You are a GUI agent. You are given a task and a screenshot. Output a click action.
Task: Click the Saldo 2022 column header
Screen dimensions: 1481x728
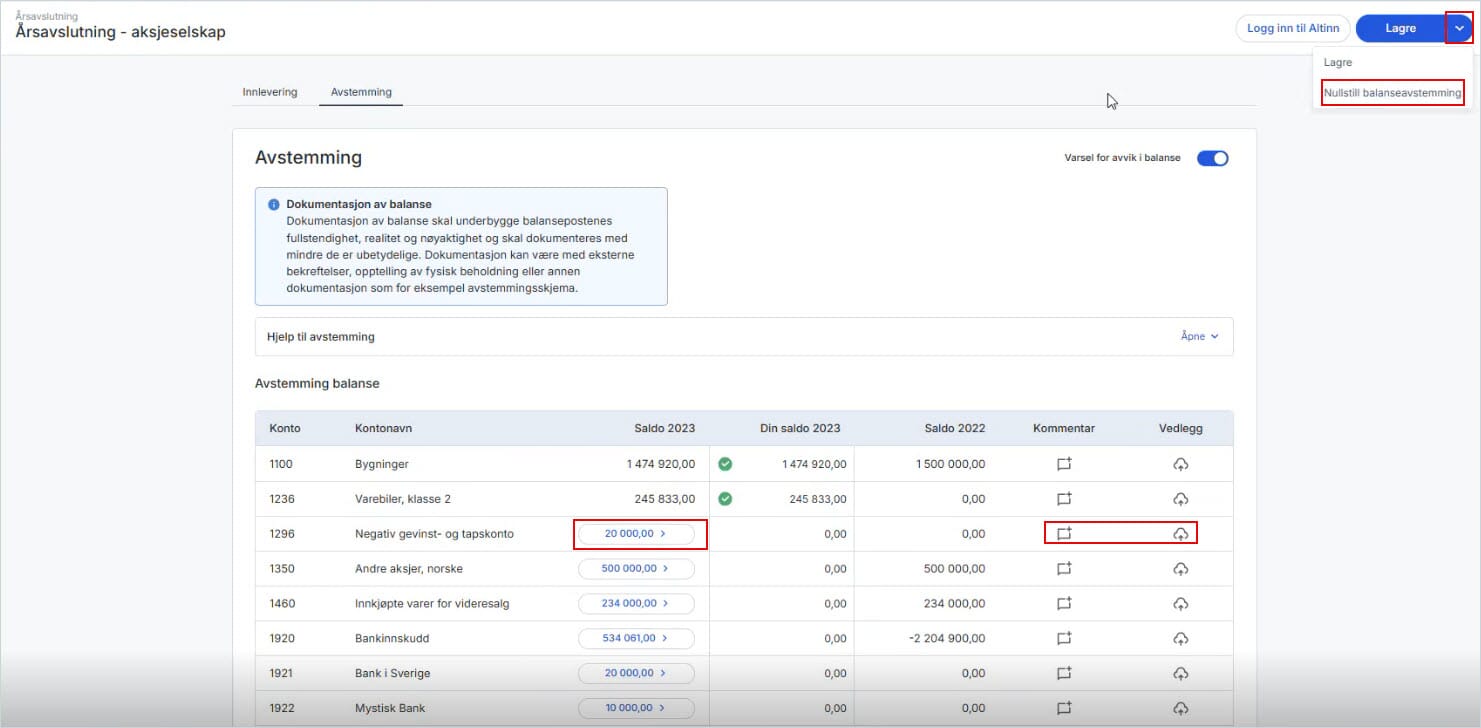tap(954, 428)
